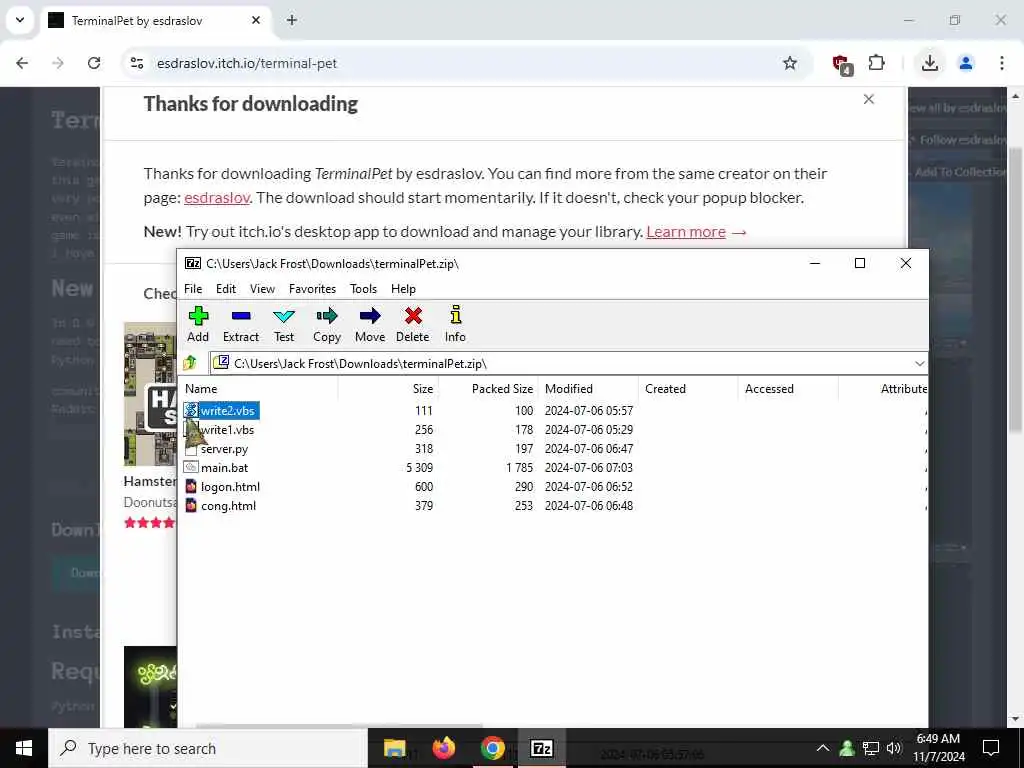Image resolution: width=1024 pixels, height=768 pixels.
Task: Open the File menu in 7-Zip
Action: 193,289
